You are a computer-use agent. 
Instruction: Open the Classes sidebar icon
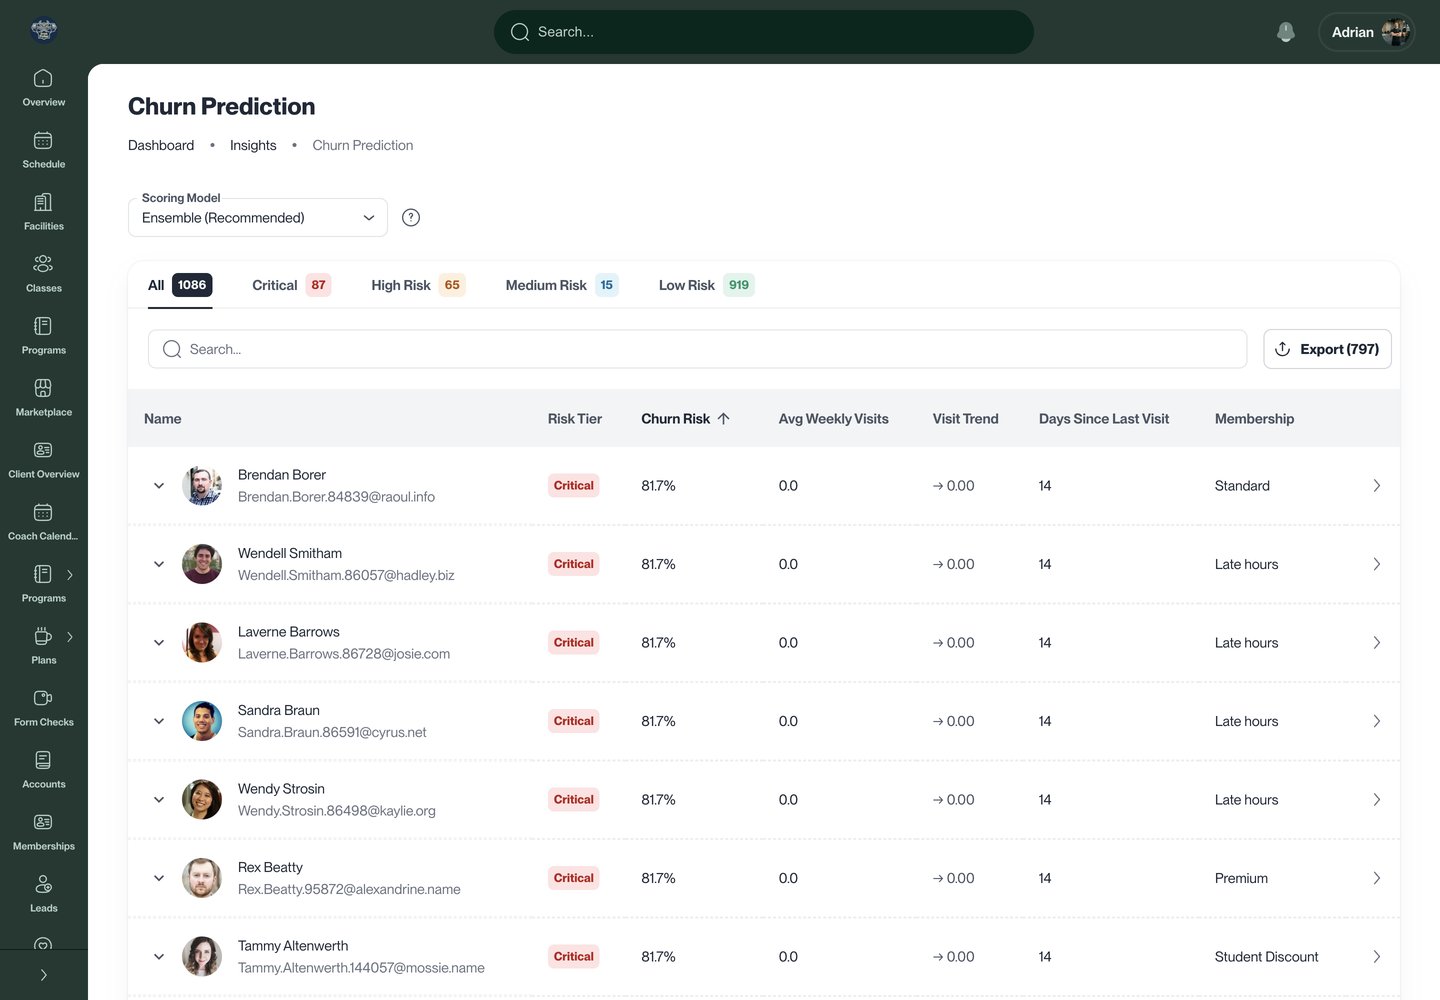(x=43, y=264)
